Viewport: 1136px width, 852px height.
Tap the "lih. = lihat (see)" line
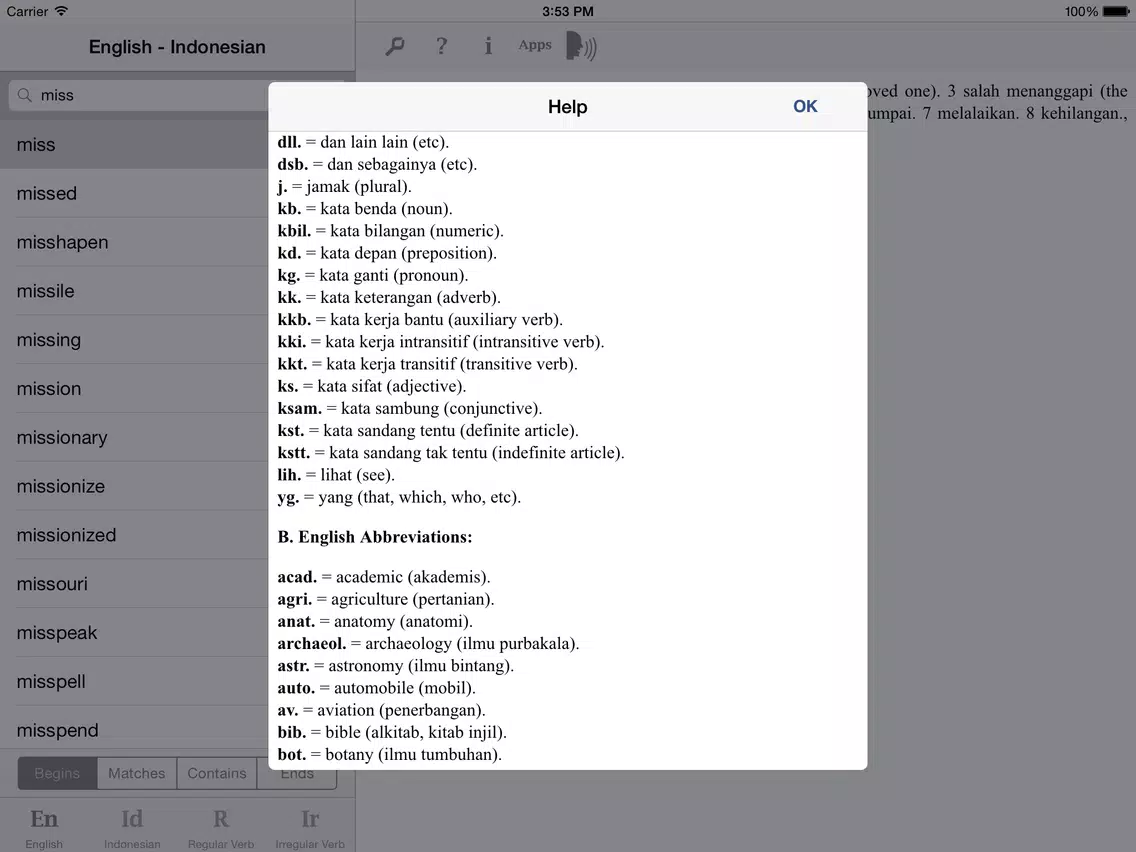tap(336, 475)
